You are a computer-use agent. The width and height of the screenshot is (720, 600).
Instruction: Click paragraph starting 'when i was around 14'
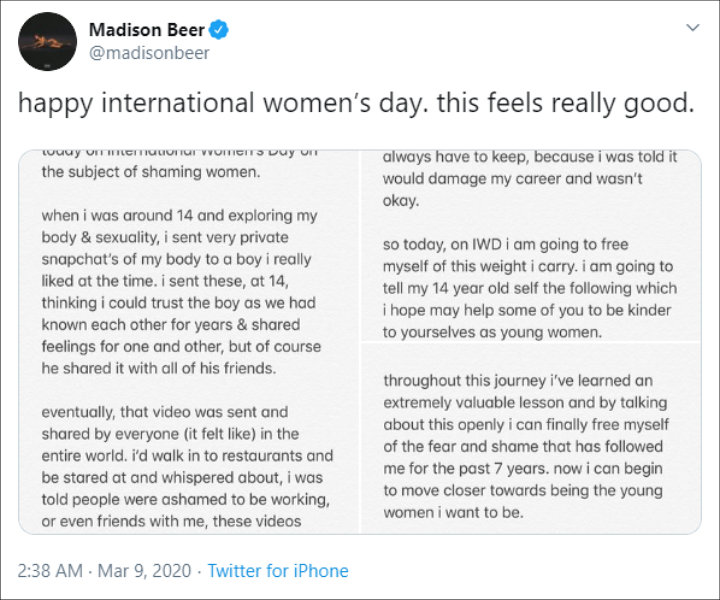click(x=181, y=292)
